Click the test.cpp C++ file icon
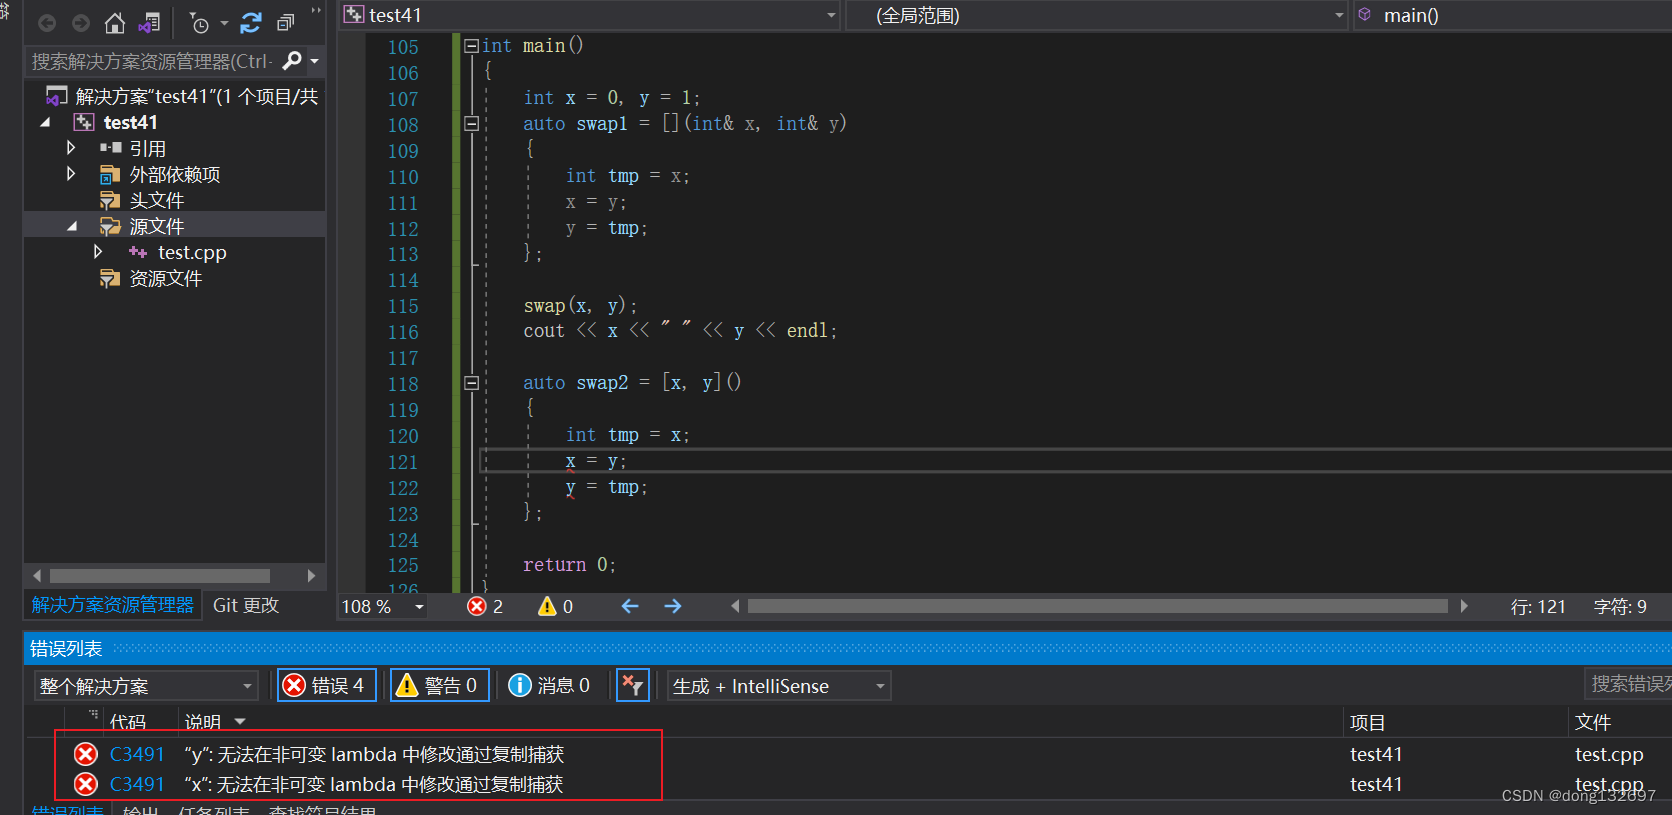Viewport: 1672px width, 815px height. tap(138, 252)
